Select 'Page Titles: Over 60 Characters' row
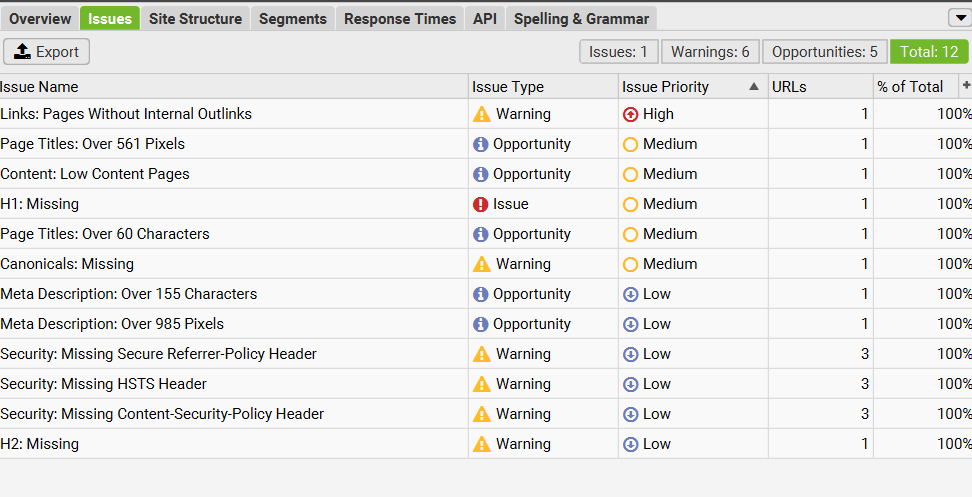This screenshot has height=497, width=972. pos(486,234)
